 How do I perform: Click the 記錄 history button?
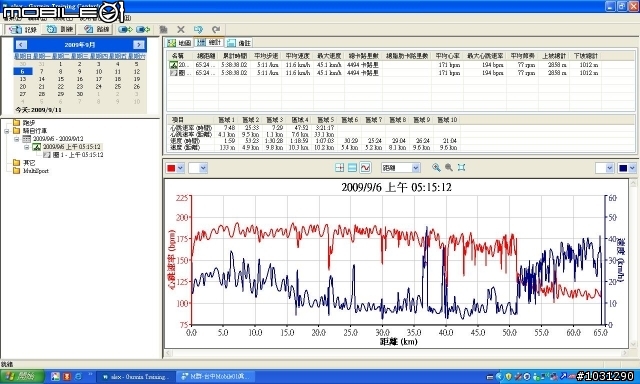tap(23, 29)
